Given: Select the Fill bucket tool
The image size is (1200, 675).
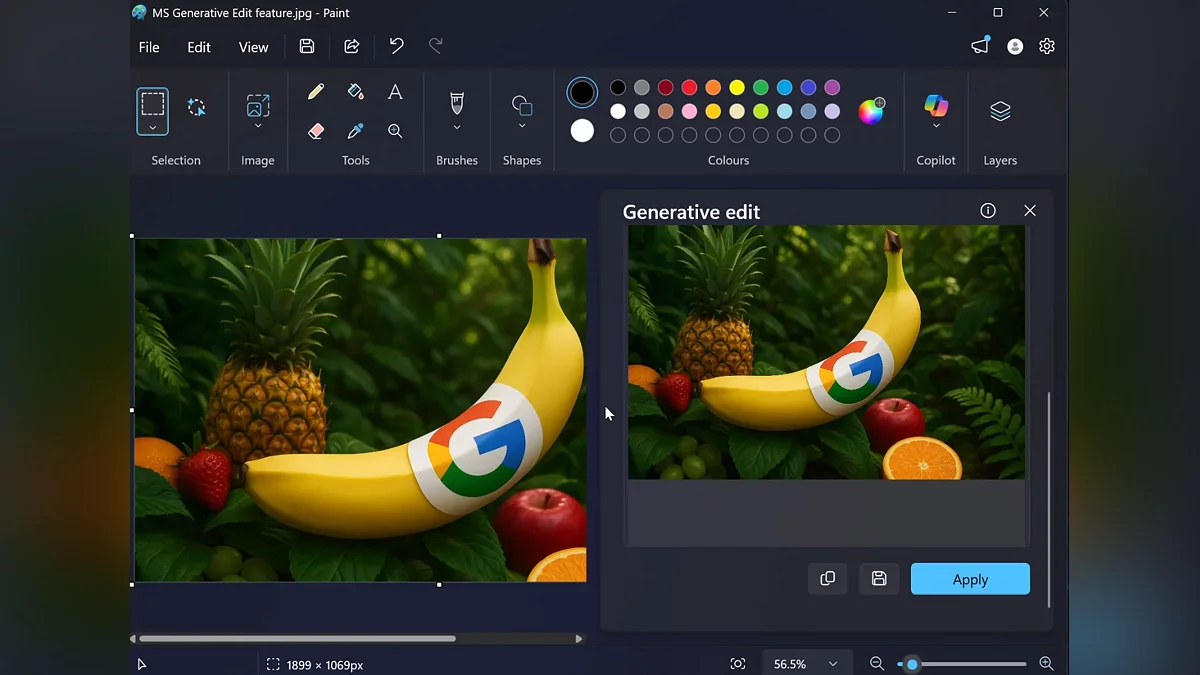Looking at the screenshot, I should [355, 92].
